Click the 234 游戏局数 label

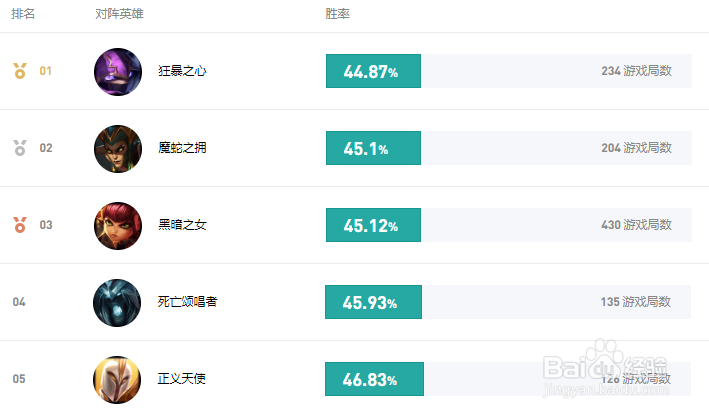[637, 71]
